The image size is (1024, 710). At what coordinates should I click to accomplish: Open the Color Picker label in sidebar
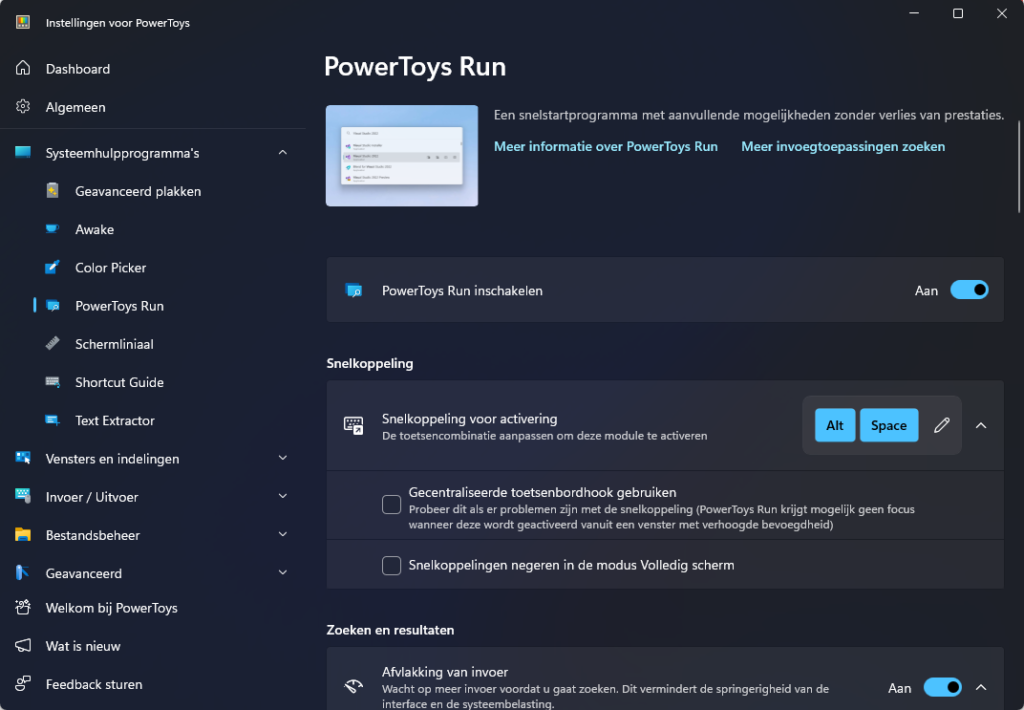click(110, 268)
